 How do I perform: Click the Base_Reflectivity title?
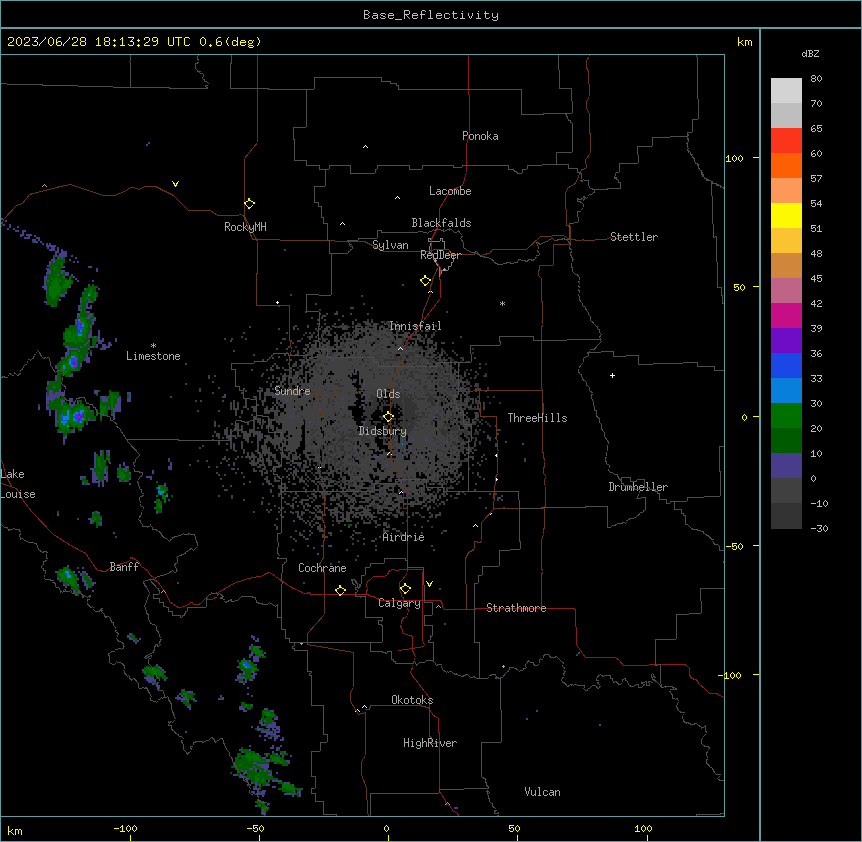431,15
